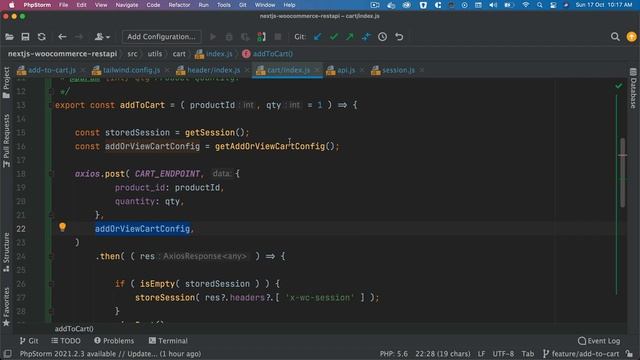
Task: Collapse the .then callback fold on line 24
Action: (51, 256)
